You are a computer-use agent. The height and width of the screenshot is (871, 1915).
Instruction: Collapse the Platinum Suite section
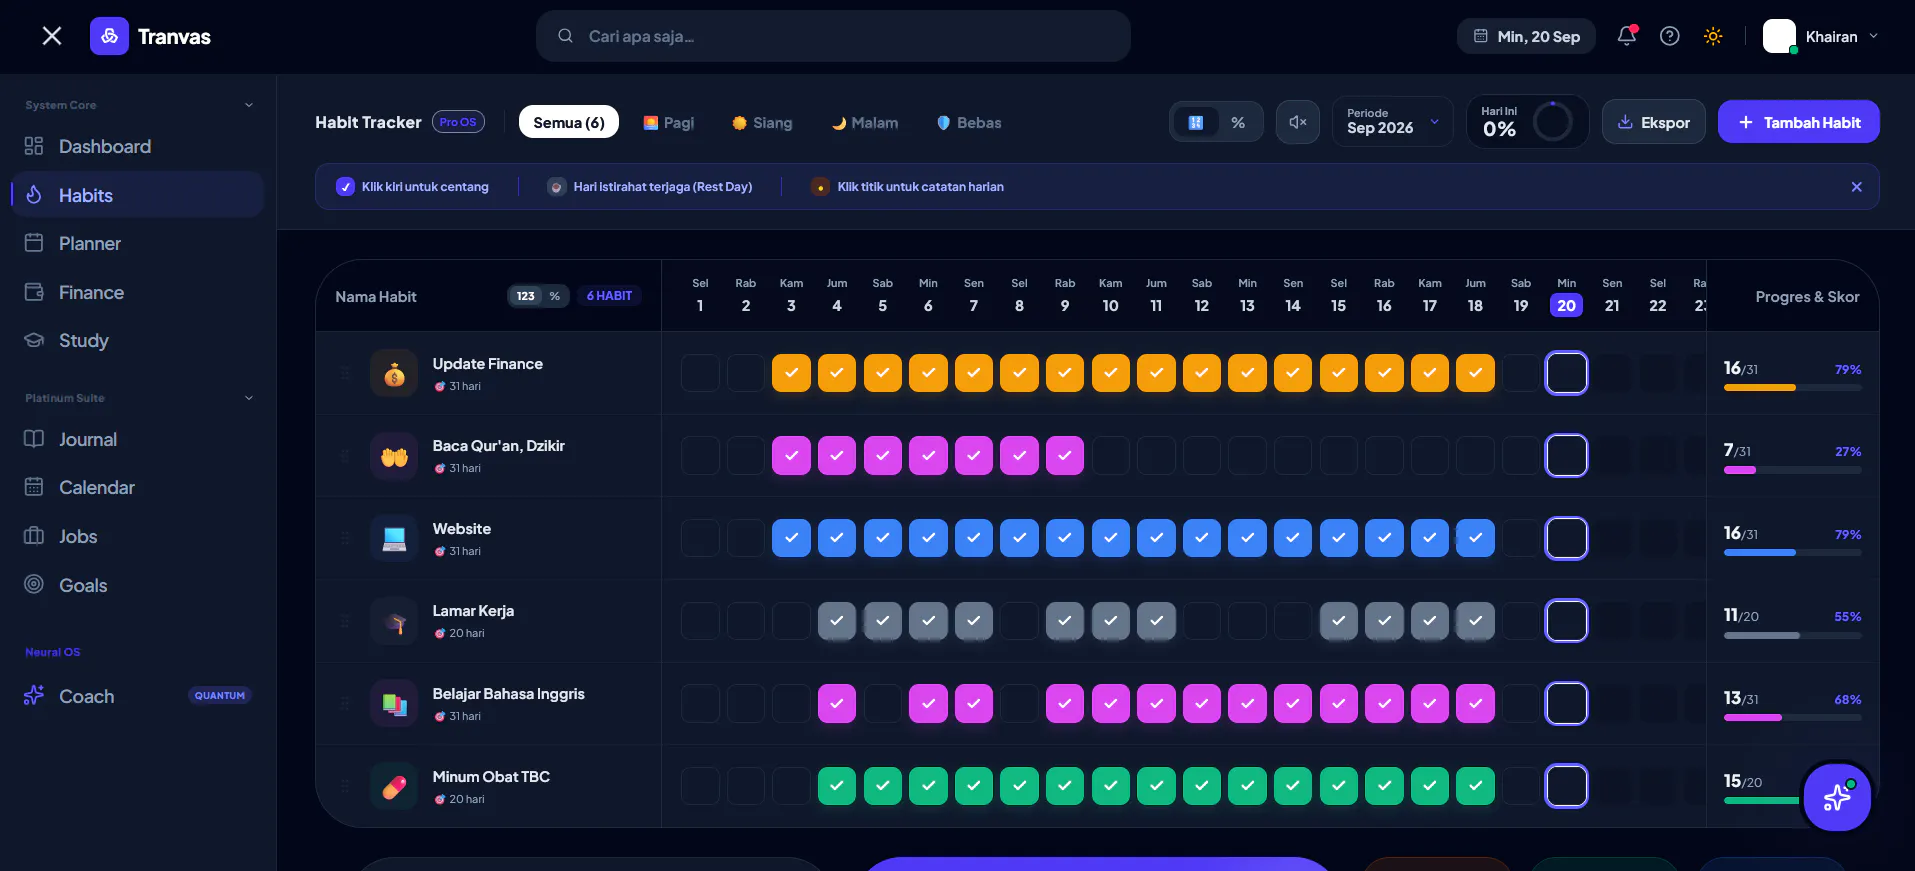249,398
